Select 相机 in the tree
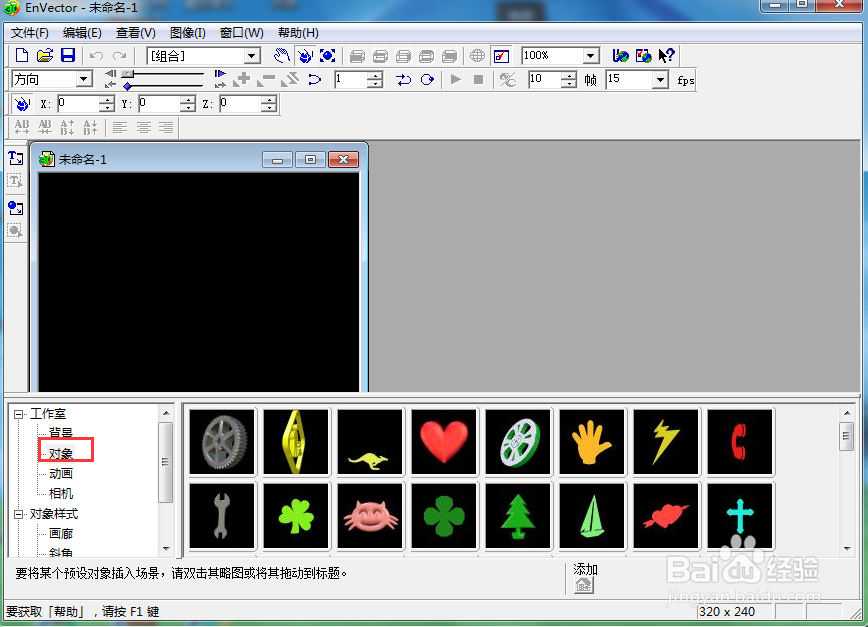This screenshot has width=868, height=627. tap(61, 493)
